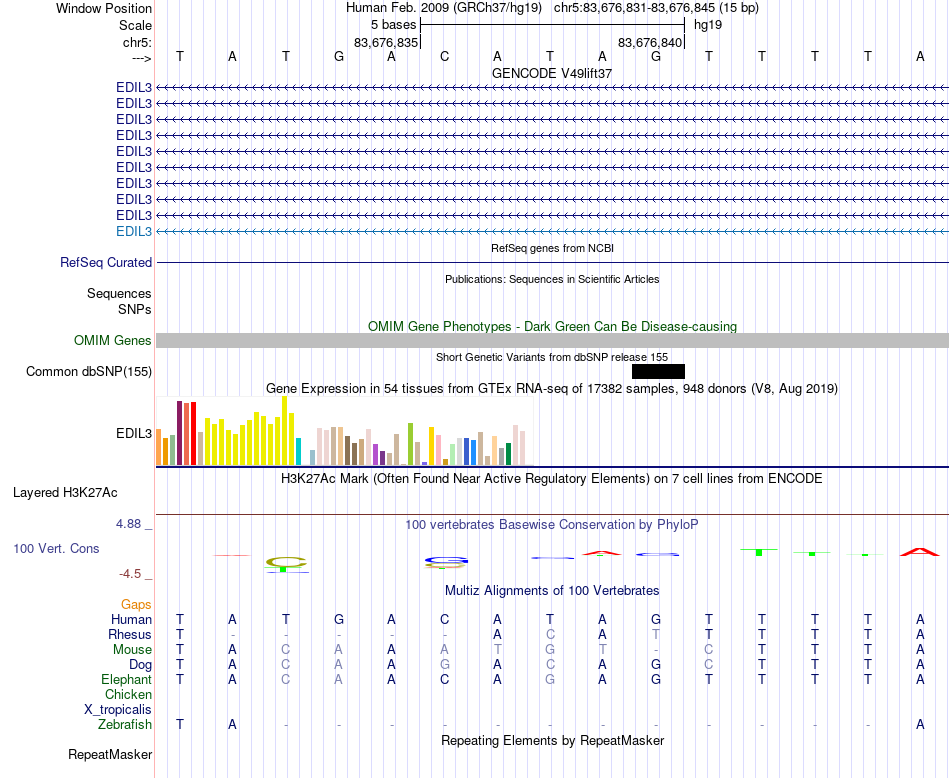Click the H3K27Ac Mark ENCODE track title

point(552,479)
